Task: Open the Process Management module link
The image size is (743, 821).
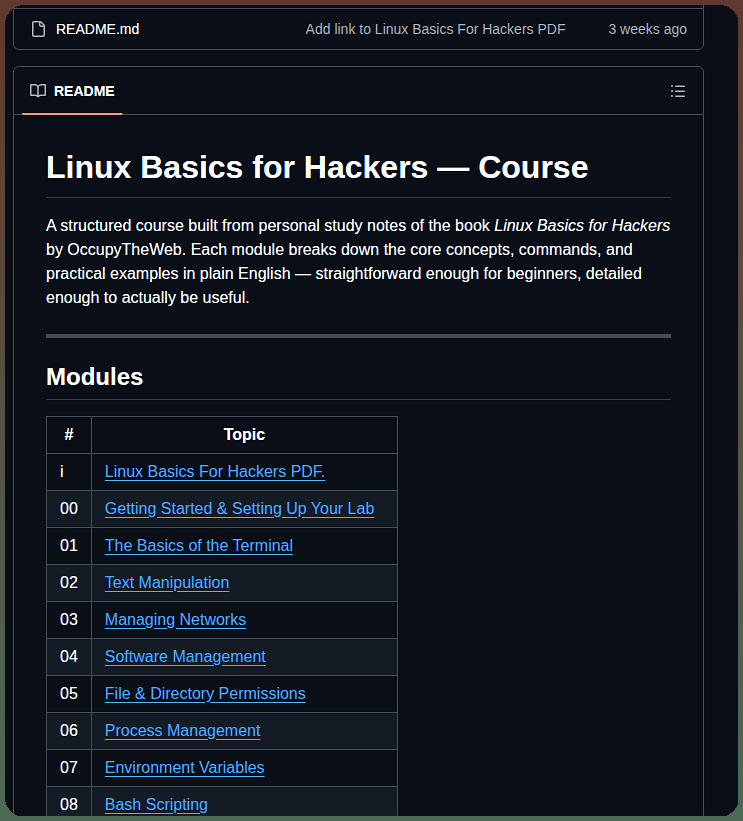Action: [182, 730]
